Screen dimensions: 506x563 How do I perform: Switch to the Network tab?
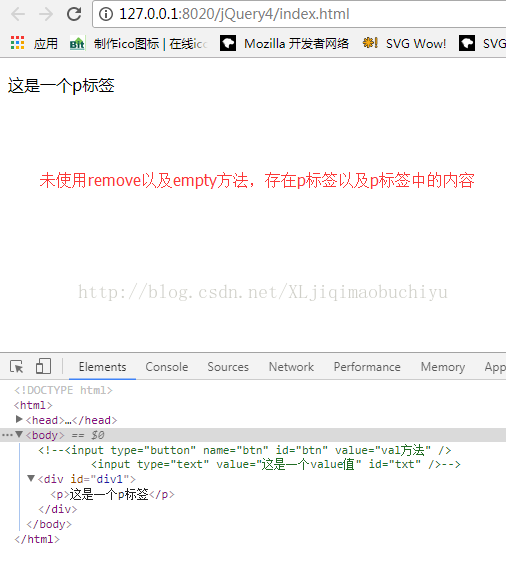coord(291,367)
